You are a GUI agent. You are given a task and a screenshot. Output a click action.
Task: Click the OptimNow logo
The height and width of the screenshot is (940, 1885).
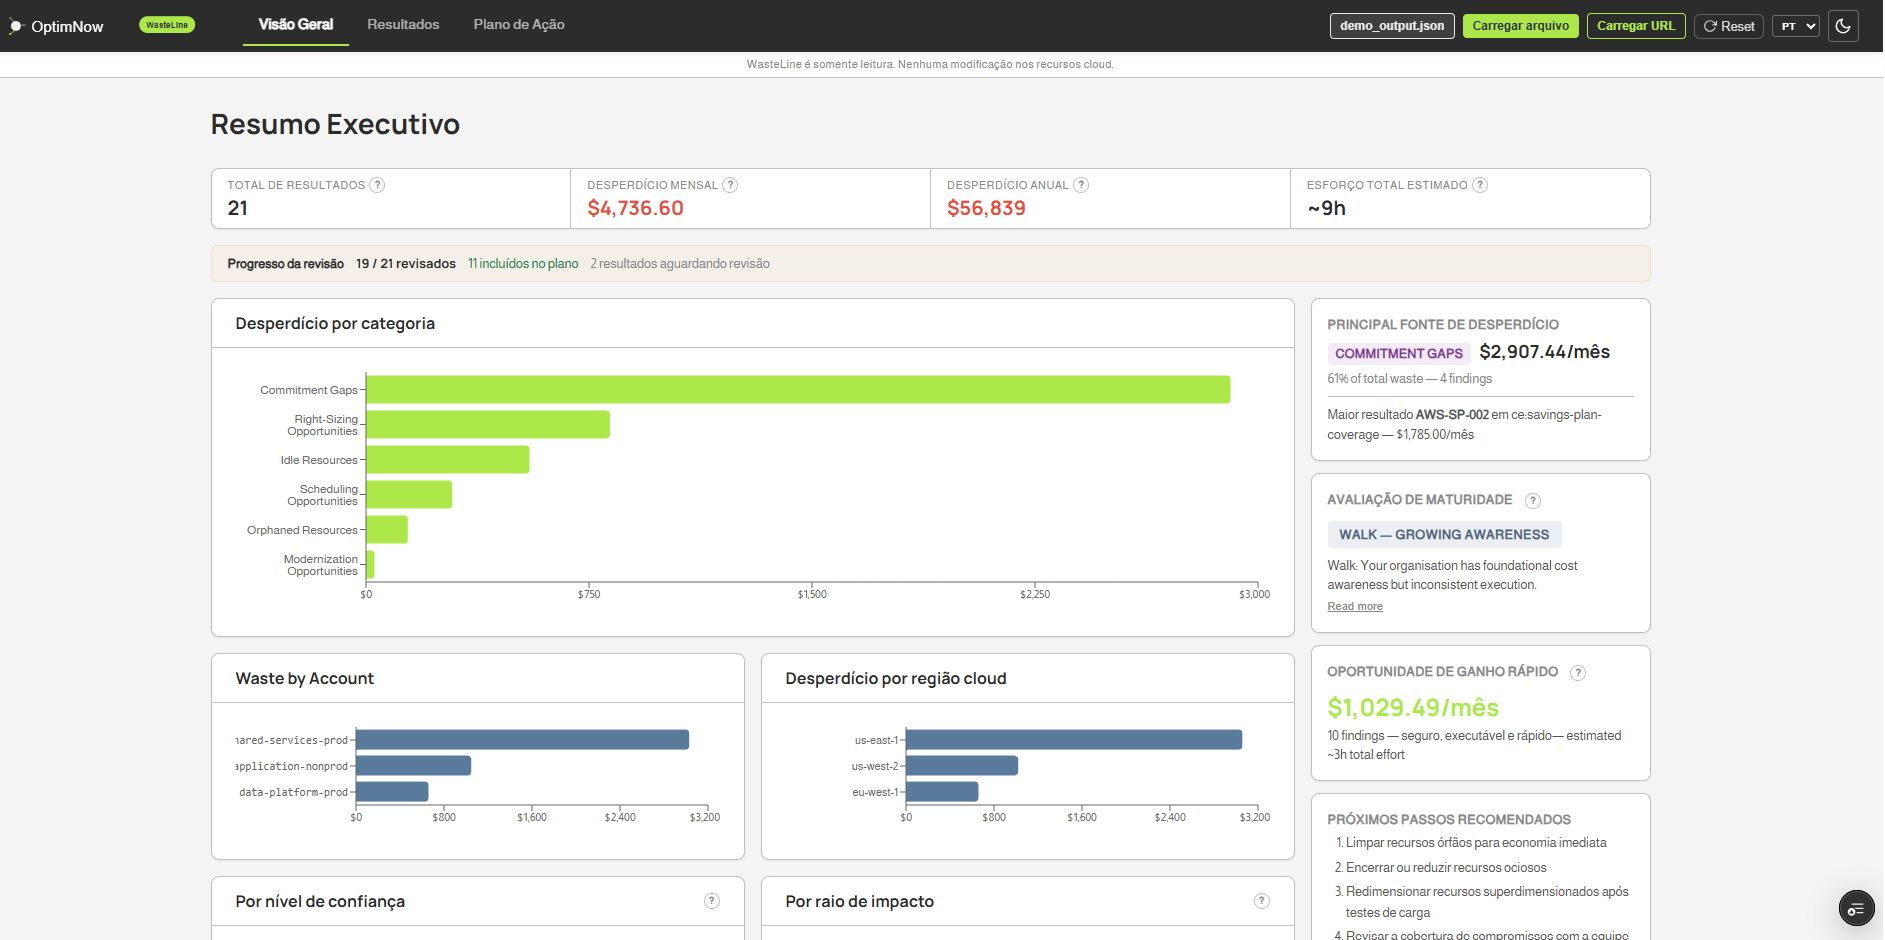pos(57,27)
